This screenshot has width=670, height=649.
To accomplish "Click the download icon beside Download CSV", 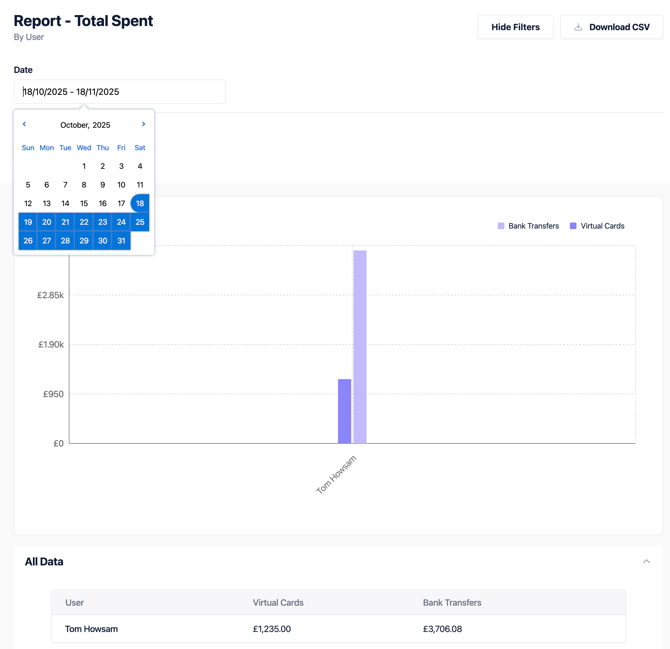I will (578, 27).
